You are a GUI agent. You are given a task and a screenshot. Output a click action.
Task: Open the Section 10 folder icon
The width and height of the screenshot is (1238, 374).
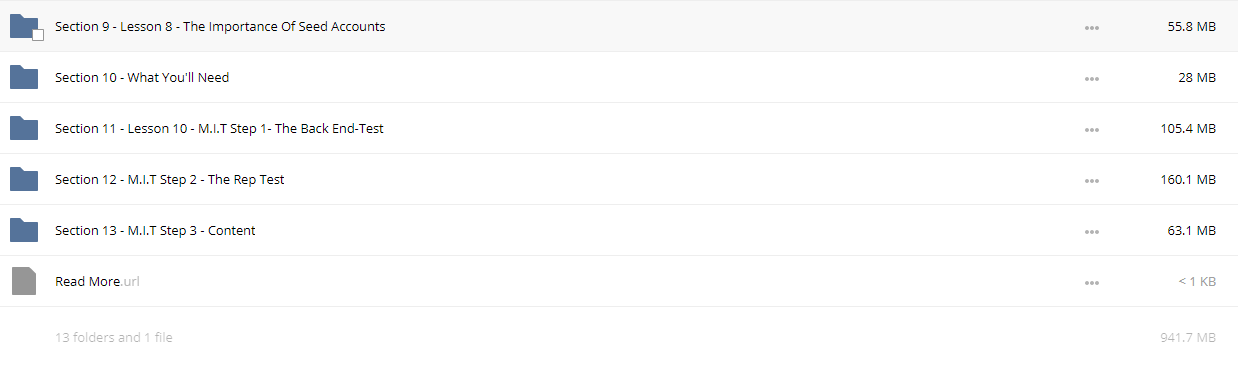[24, 77]
